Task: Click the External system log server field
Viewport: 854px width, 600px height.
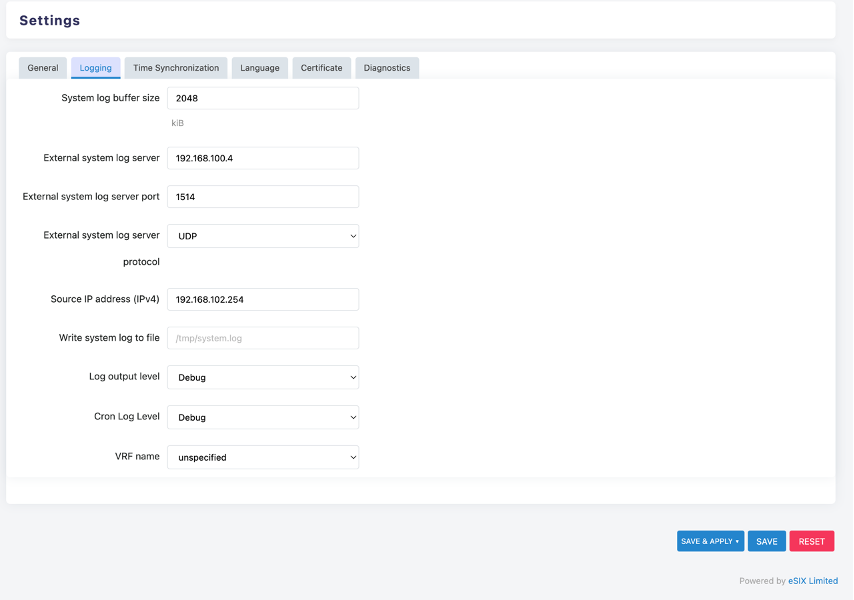Action: pos(263,157)
